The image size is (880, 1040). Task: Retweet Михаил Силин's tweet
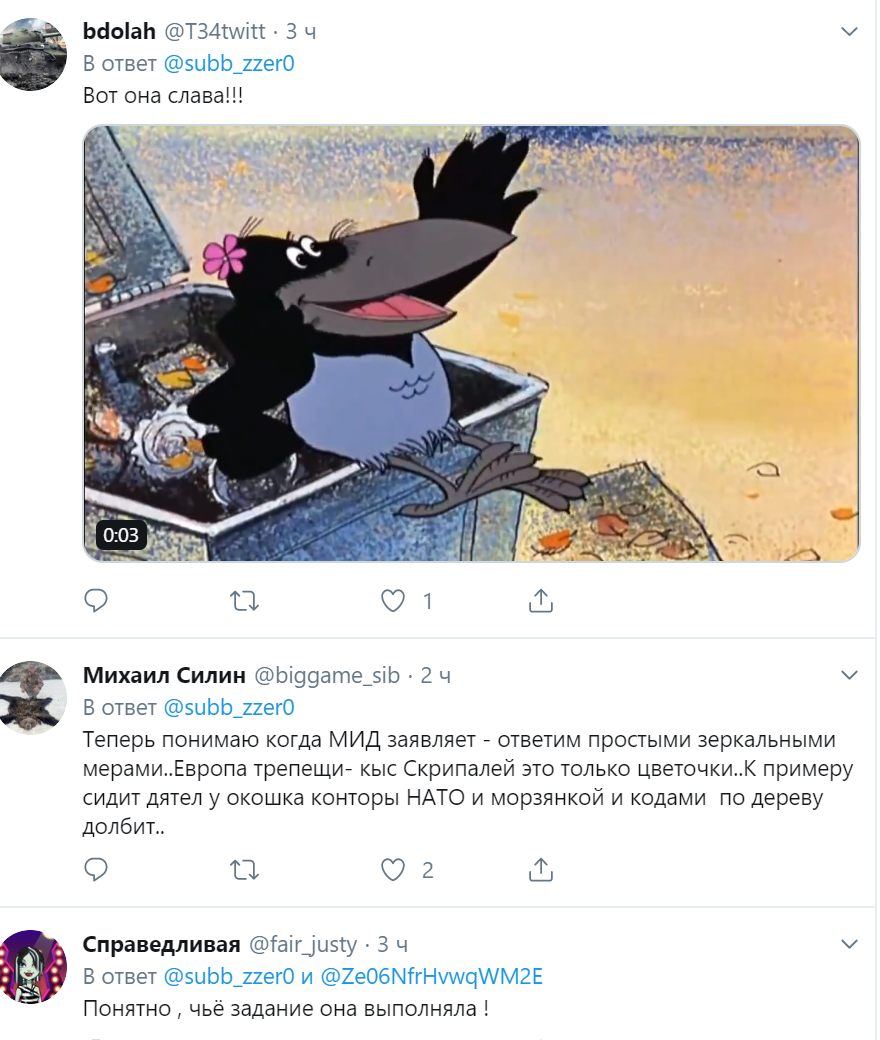(x=244, y=870)
